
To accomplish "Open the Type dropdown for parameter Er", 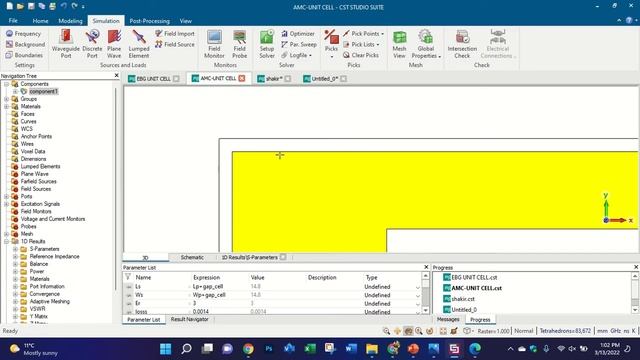I will pyautogui.click(x=417, y=304).
